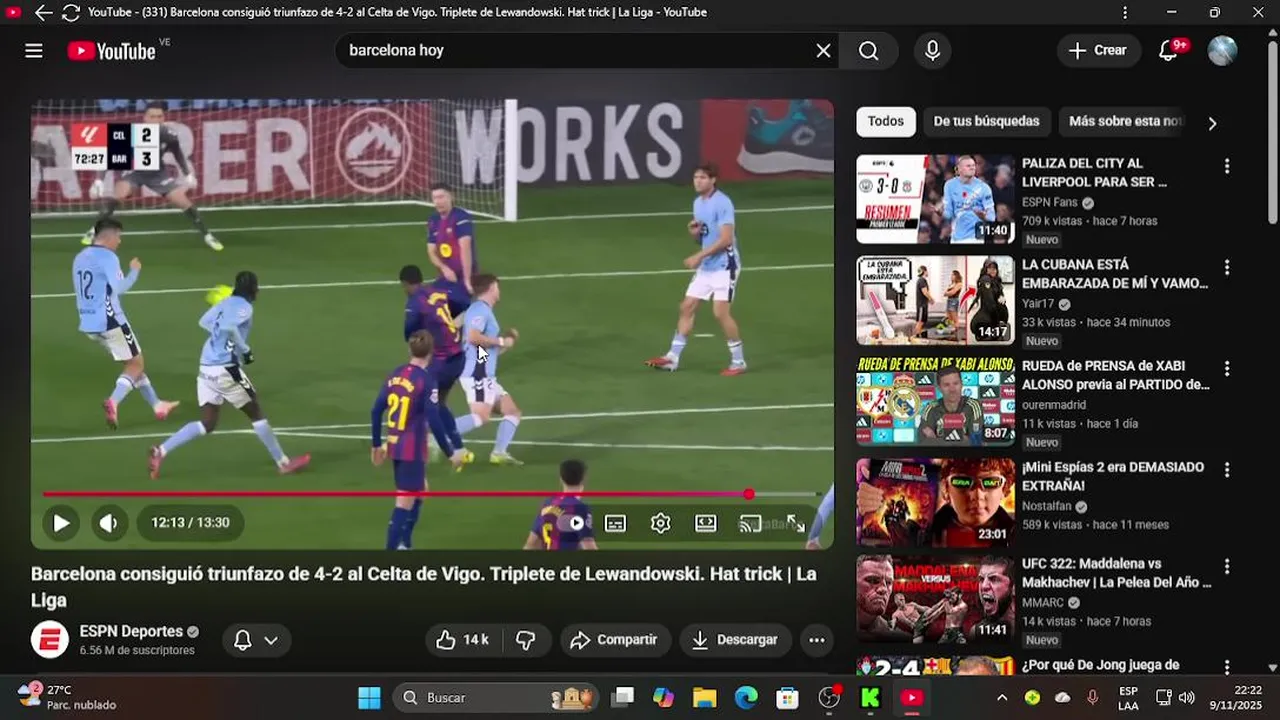Click the red playhead on the progress bar
Image resolution: width=1280 pixels, height=720 pixels.
(x=749, y=494)
